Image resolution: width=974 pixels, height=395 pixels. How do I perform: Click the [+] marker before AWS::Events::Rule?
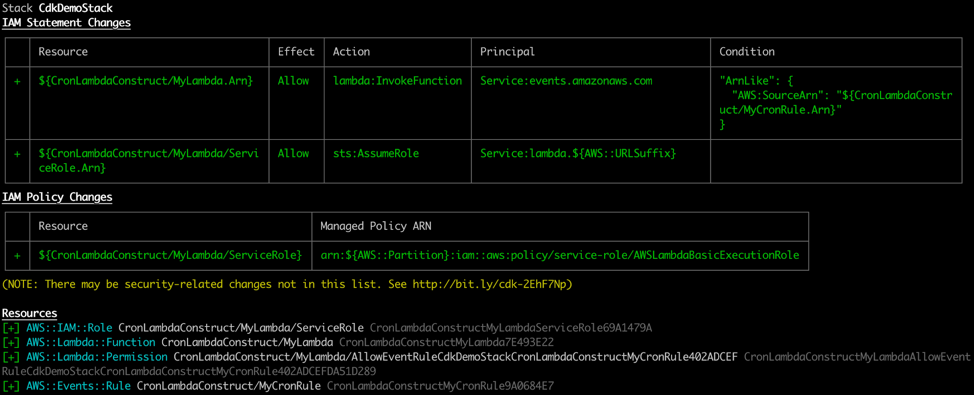point(12,386)
